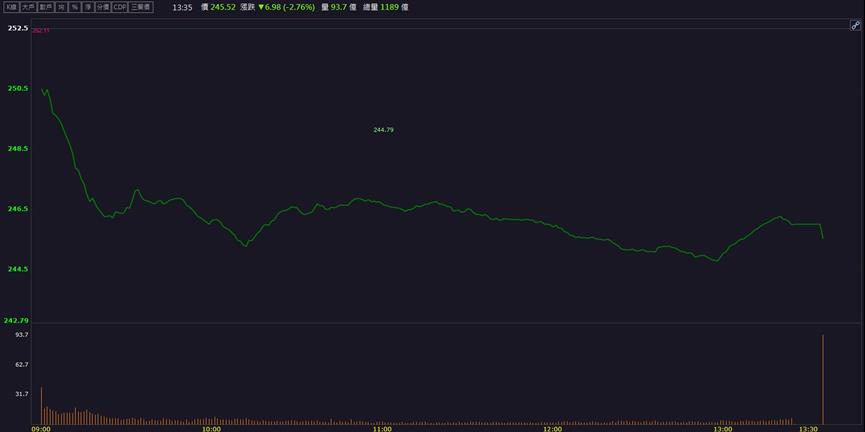Click the opening 09:00 volume bar

(x=41, y=406)
